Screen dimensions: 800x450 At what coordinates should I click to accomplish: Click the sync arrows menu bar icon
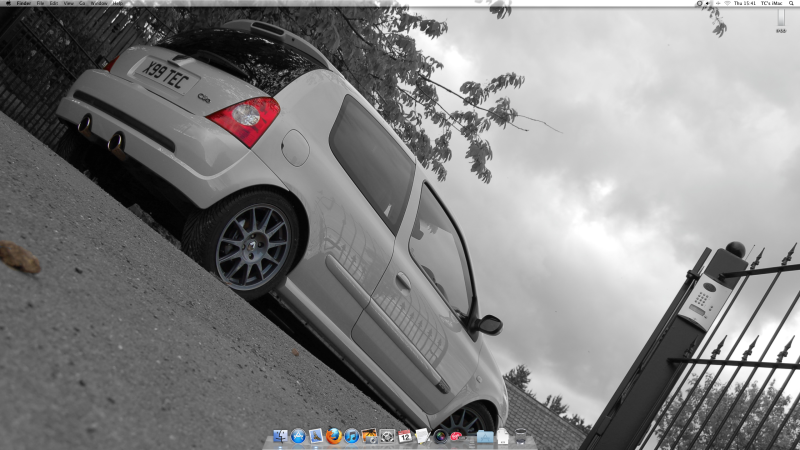coord(718,3)
